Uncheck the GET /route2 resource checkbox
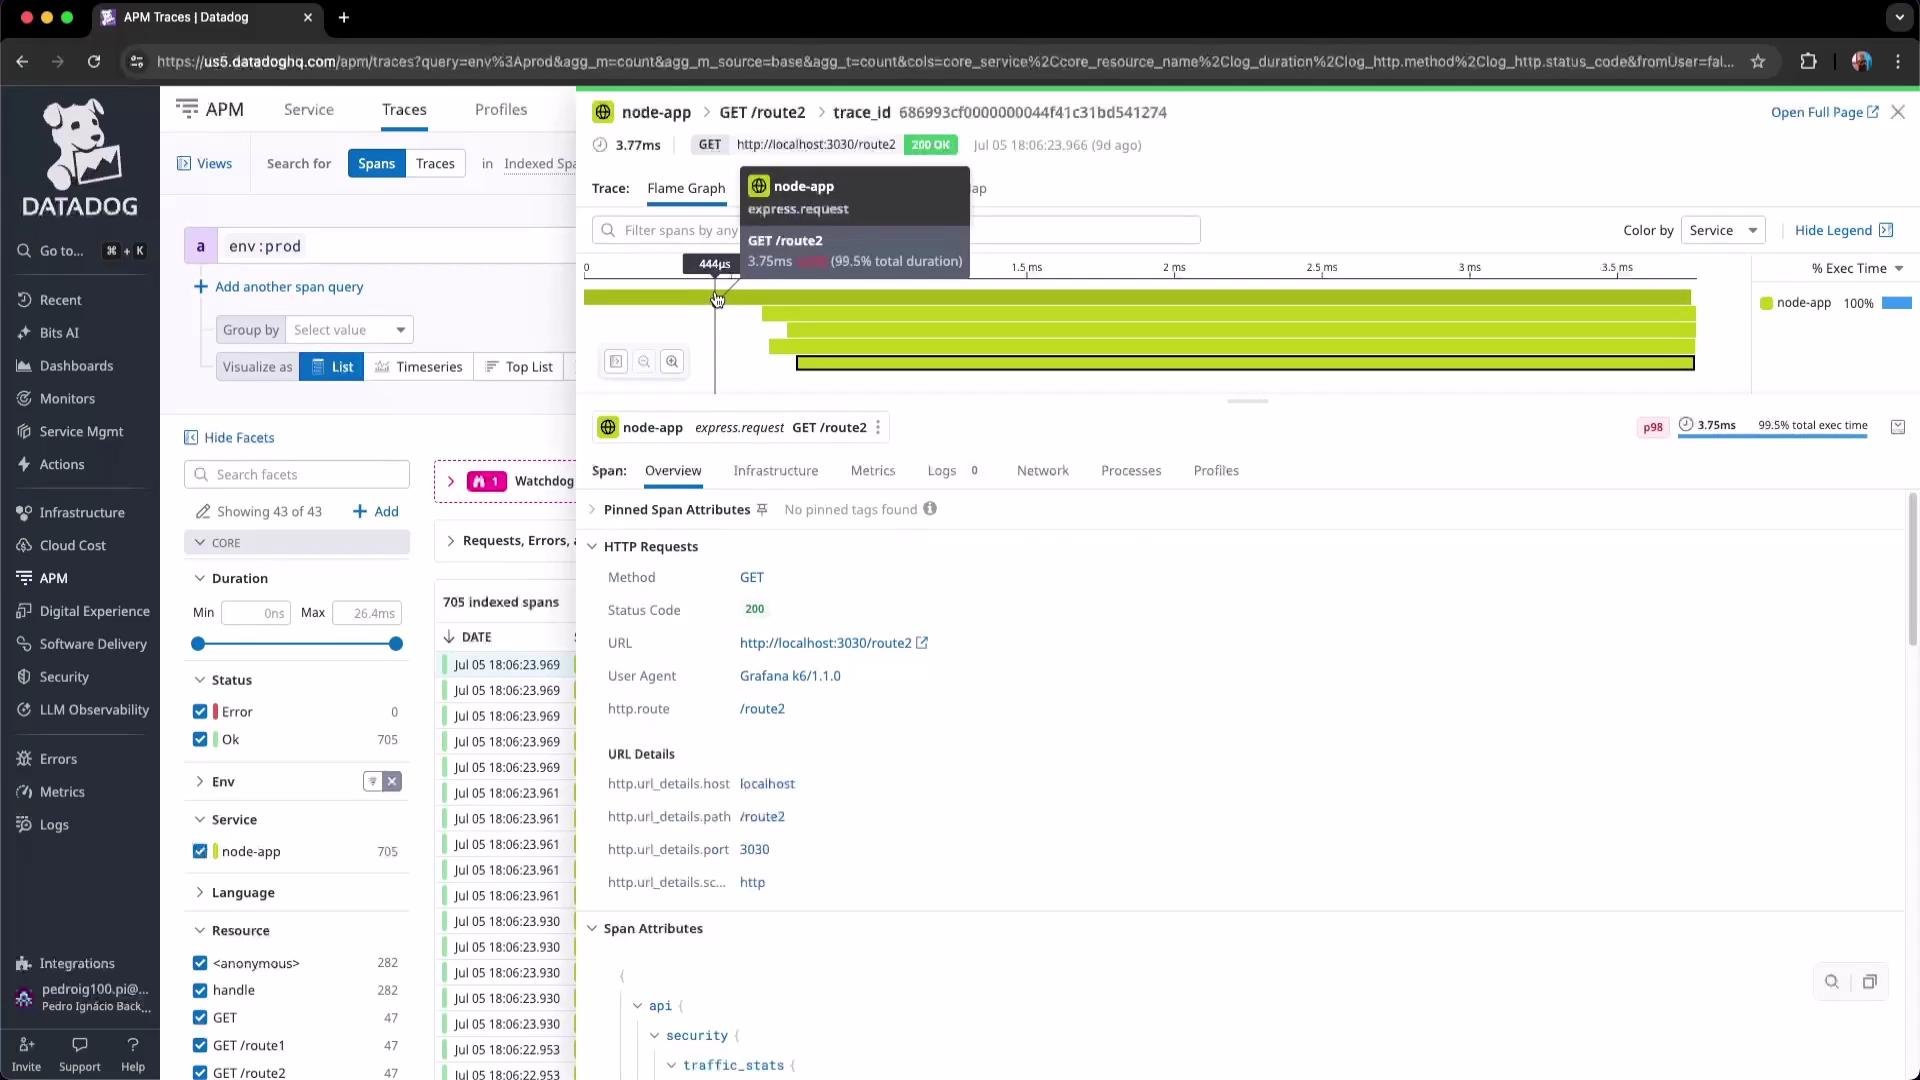Image resolution: width=1920 pixels, height=1080 pixels. click(x=200, y=1073)
